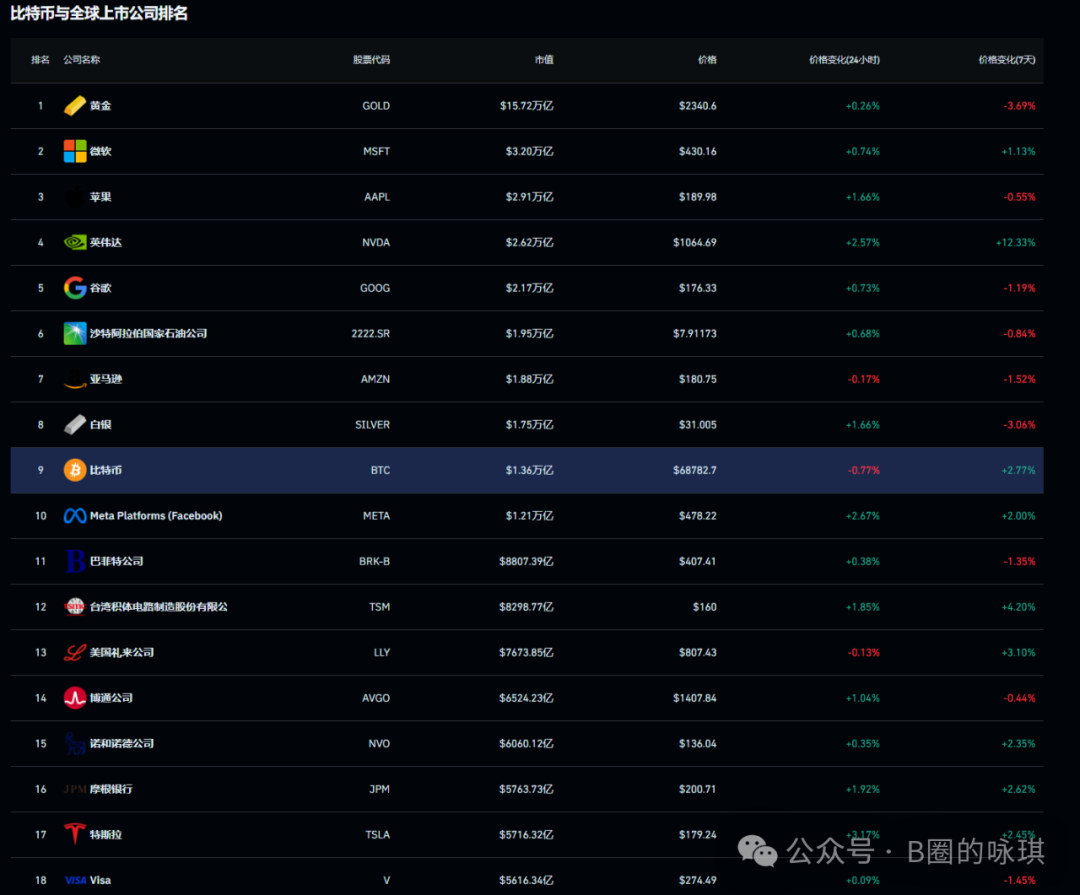Click the 2222.SR ticker code

[371, 333]
